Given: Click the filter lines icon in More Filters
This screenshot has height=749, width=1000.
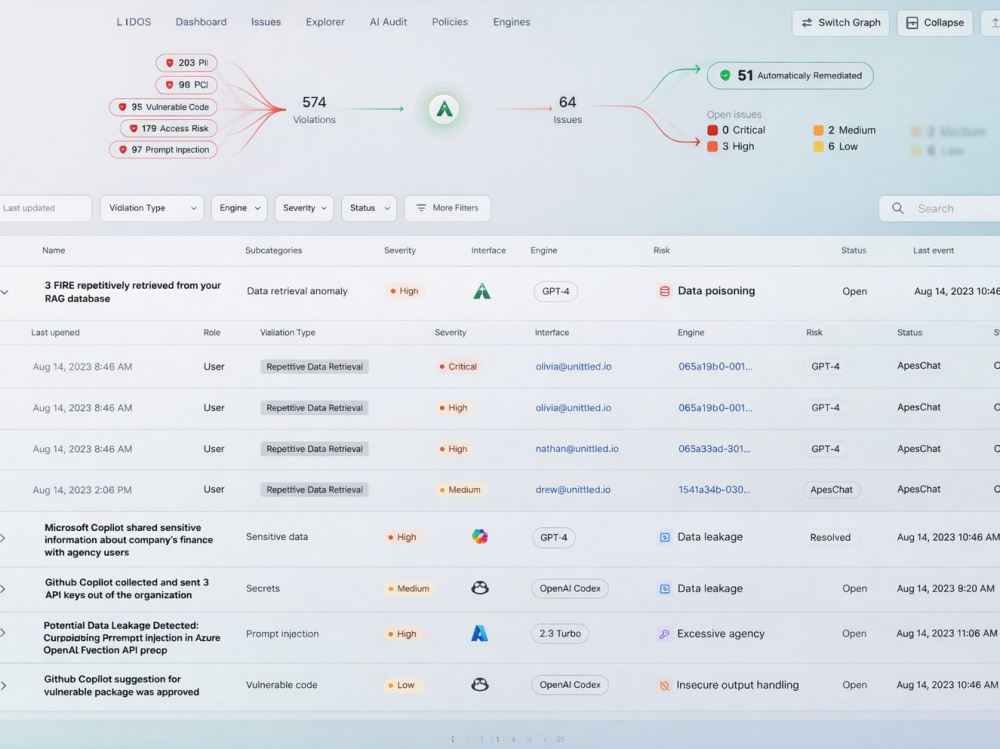Looking at the screenshot, I should click(421, 208).
